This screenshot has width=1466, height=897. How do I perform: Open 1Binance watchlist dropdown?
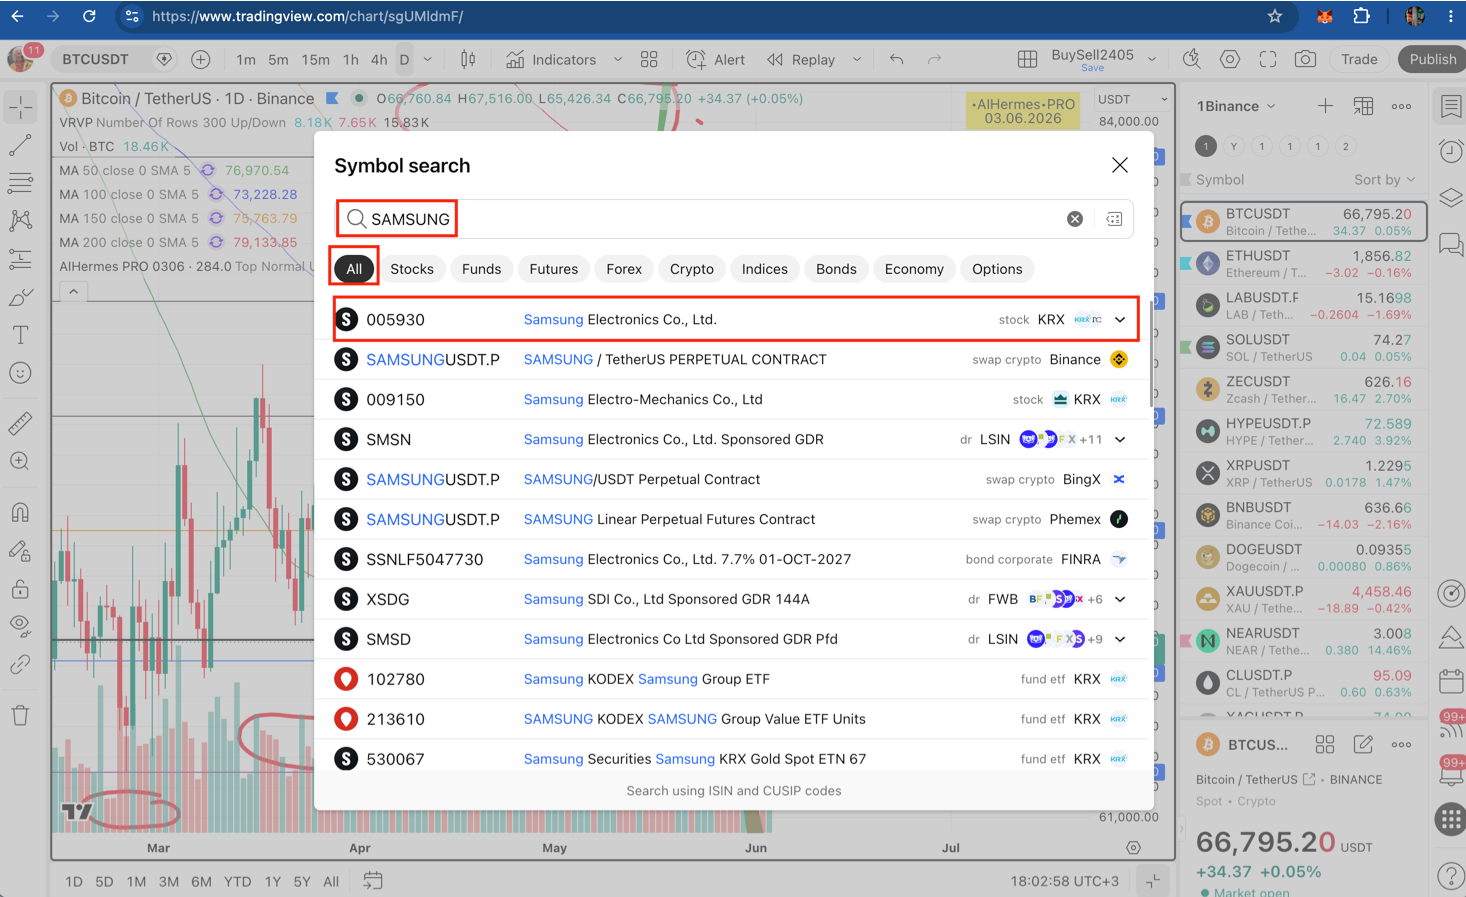click(1236, 106)
